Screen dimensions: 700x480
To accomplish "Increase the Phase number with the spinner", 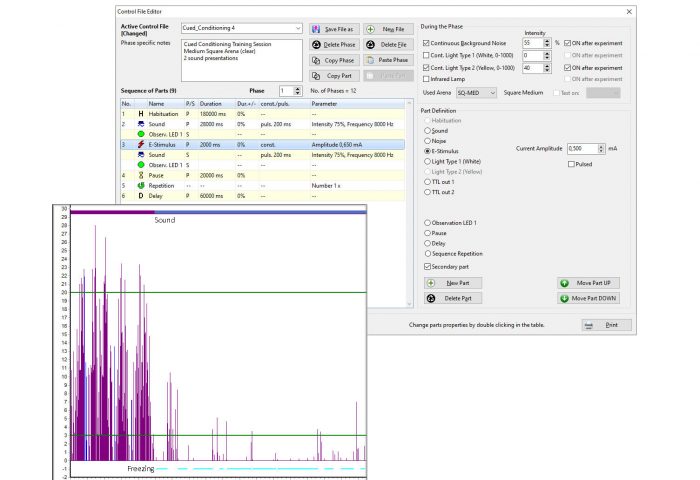I will 297,88.
